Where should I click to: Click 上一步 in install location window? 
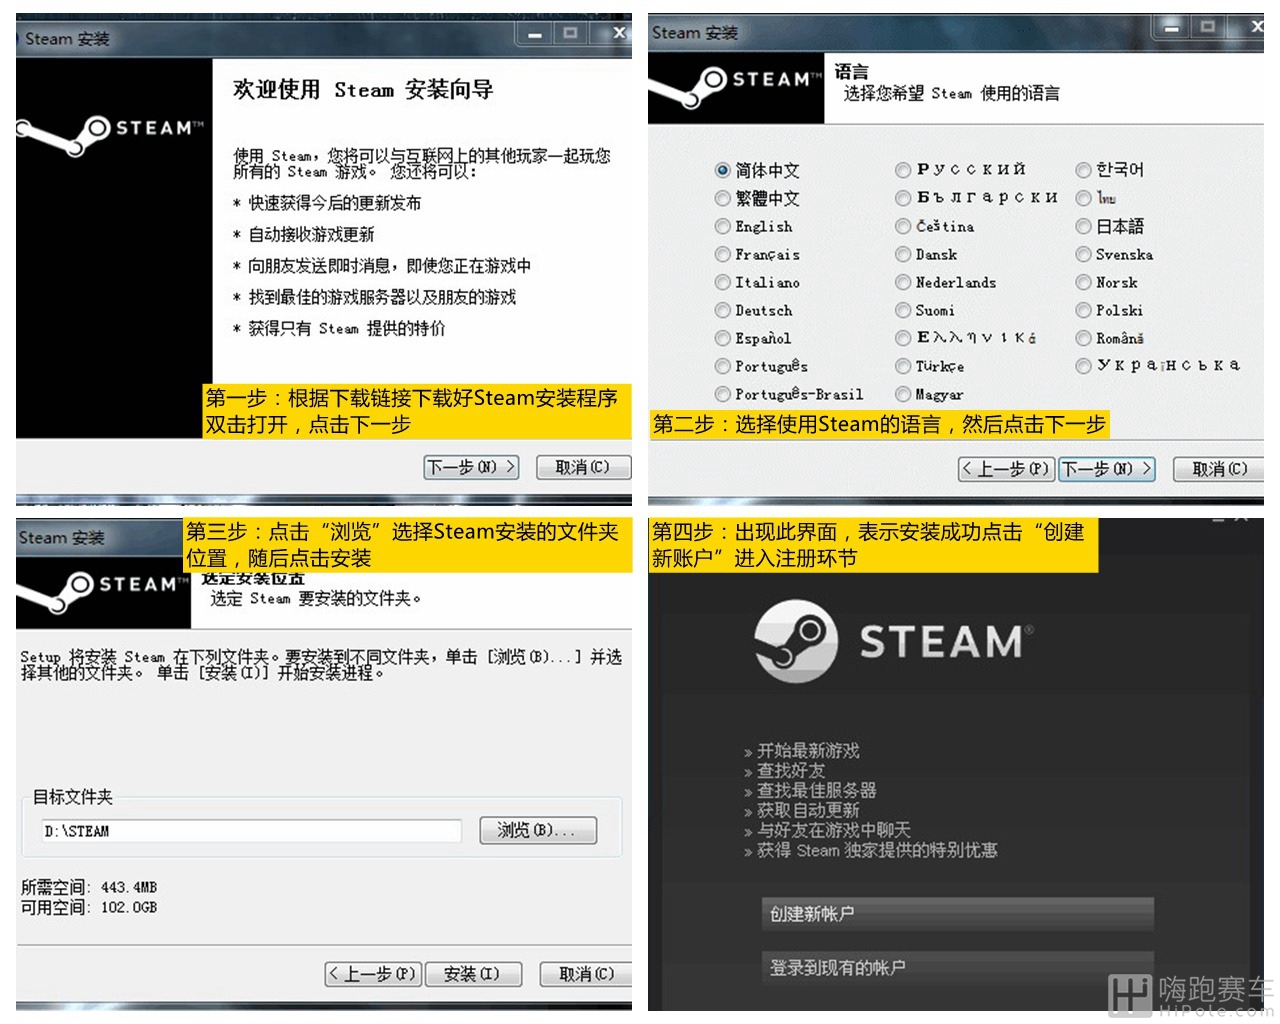(x=373, y=974)
